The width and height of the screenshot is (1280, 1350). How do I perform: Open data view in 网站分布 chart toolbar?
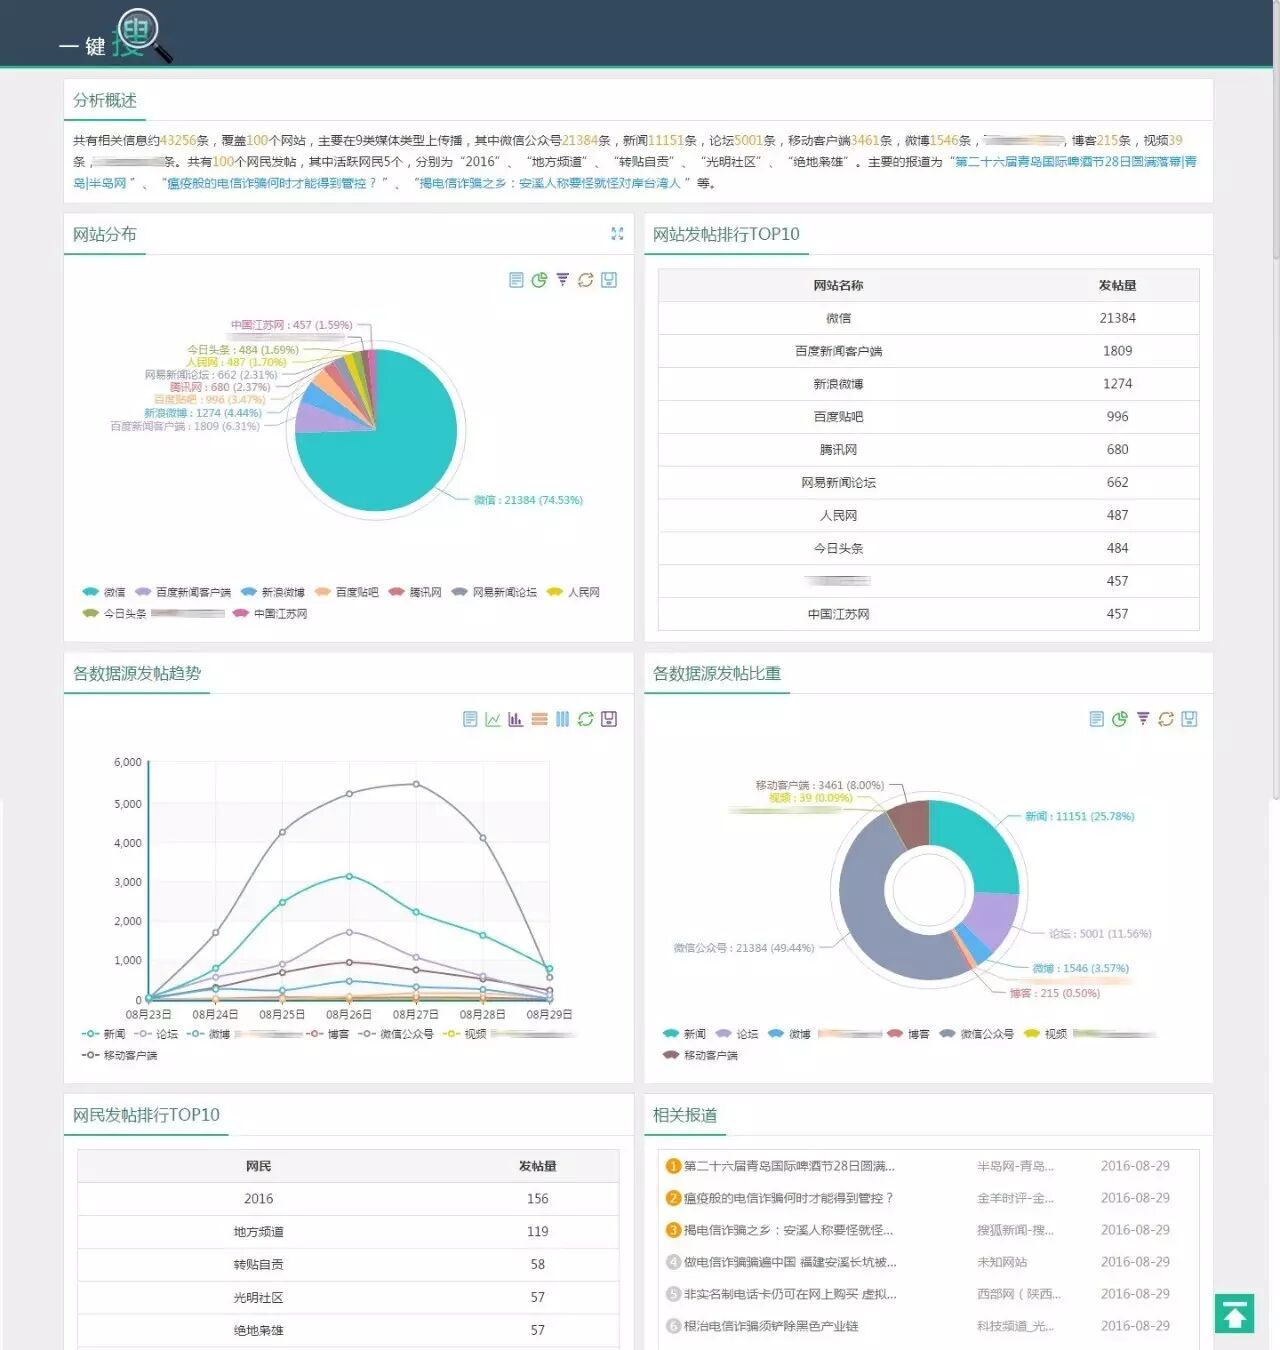pos(516,280)
